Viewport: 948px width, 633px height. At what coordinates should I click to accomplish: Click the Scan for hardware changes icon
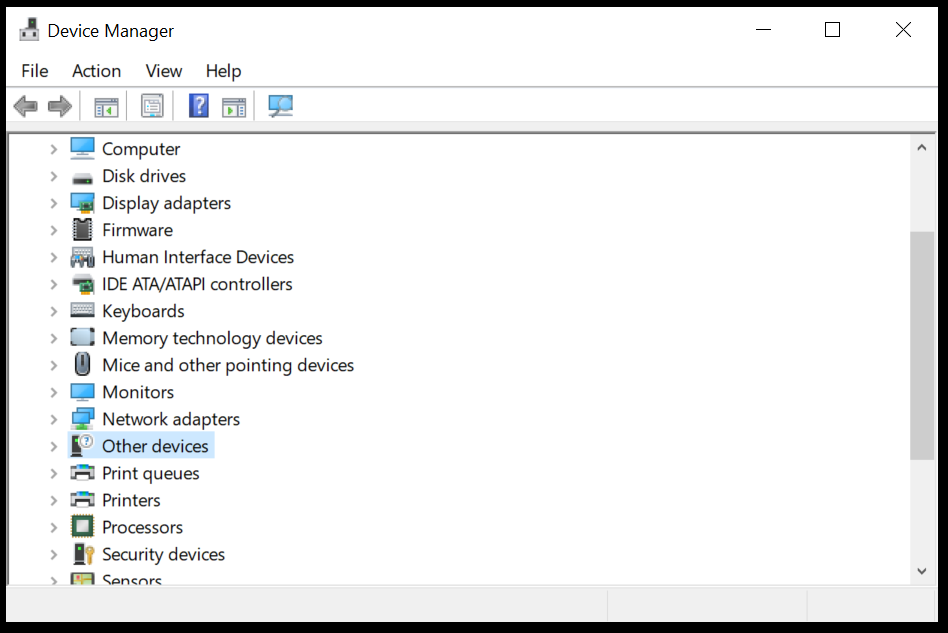coord(281,106)
